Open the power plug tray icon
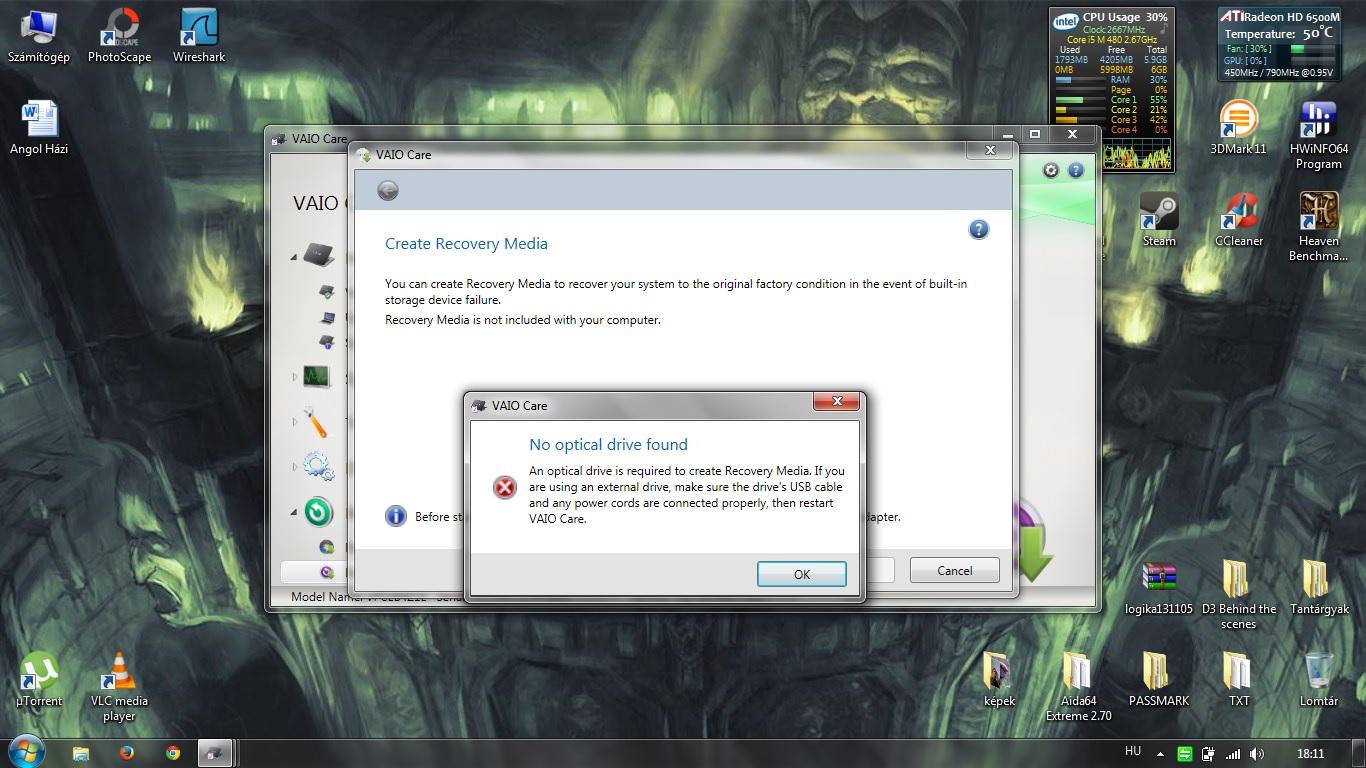Viewport: 1366px width, 768px height. pos(1209,753)
